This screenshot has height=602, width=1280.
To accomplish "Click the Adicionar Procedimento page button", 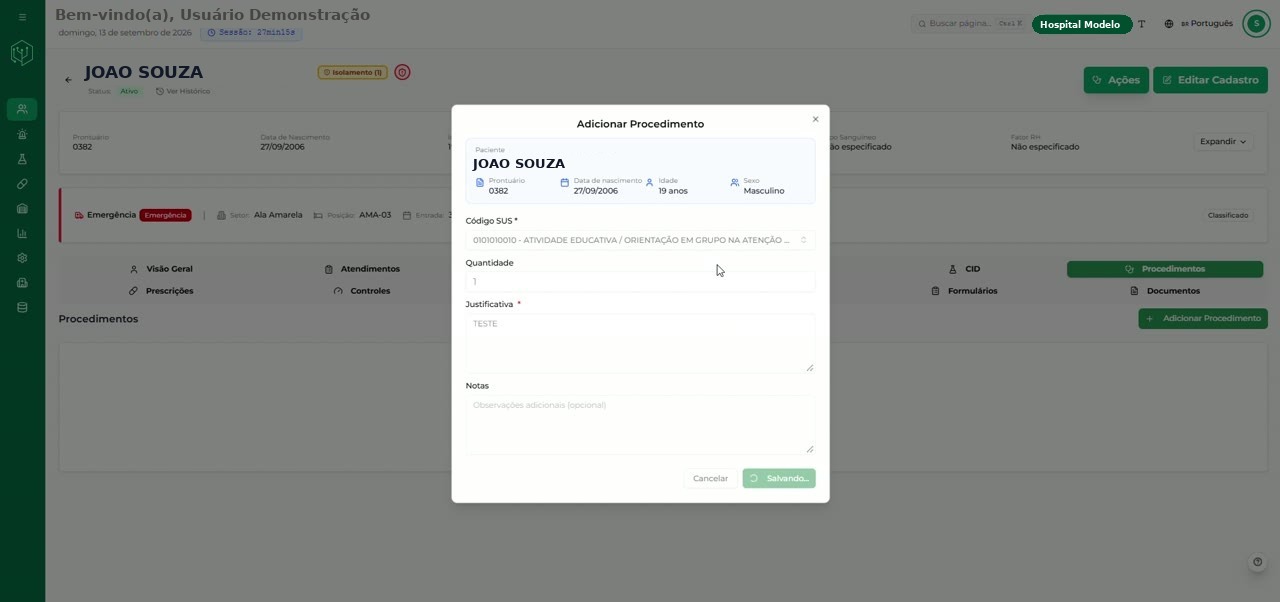I will (1203, 319).
